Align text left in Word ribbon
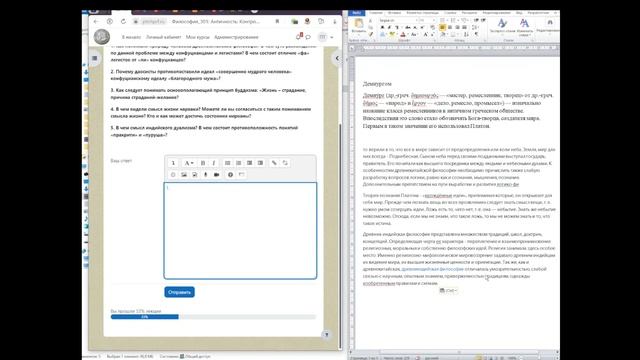This screenshot has width=640, height=360. click(x=442, y=27)
